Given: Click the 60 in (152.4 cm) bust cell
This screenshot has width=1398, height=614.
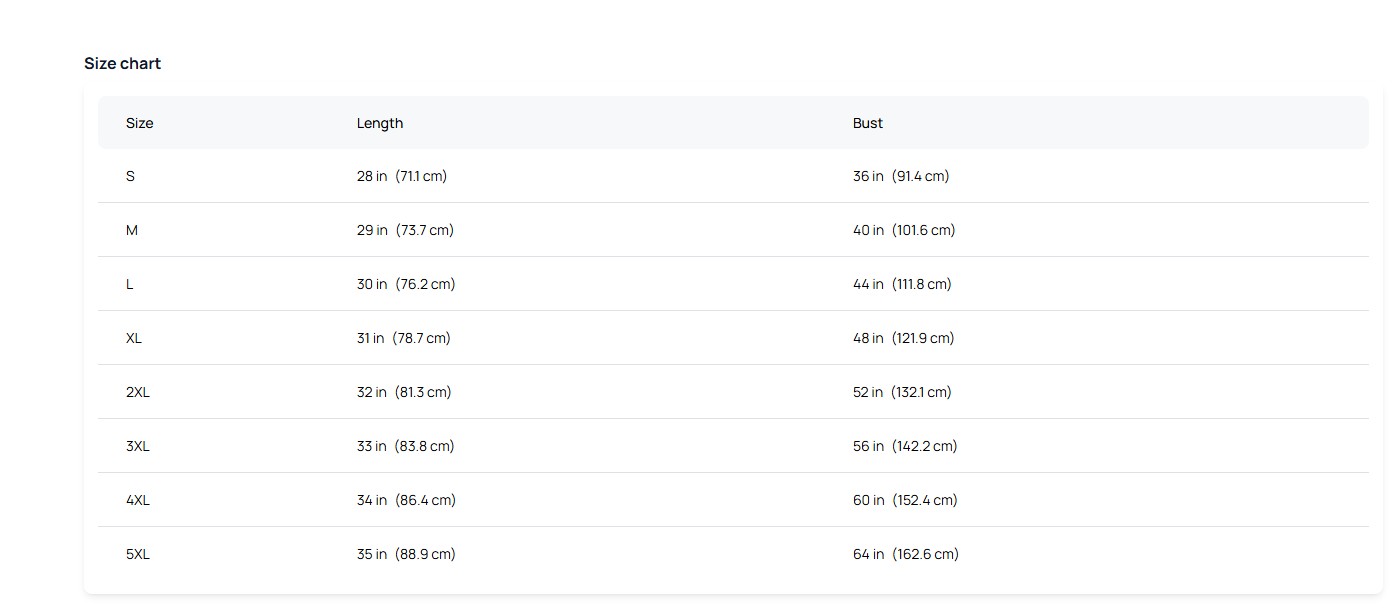Looking at the screenshot, I should click(x=905, y=500).
